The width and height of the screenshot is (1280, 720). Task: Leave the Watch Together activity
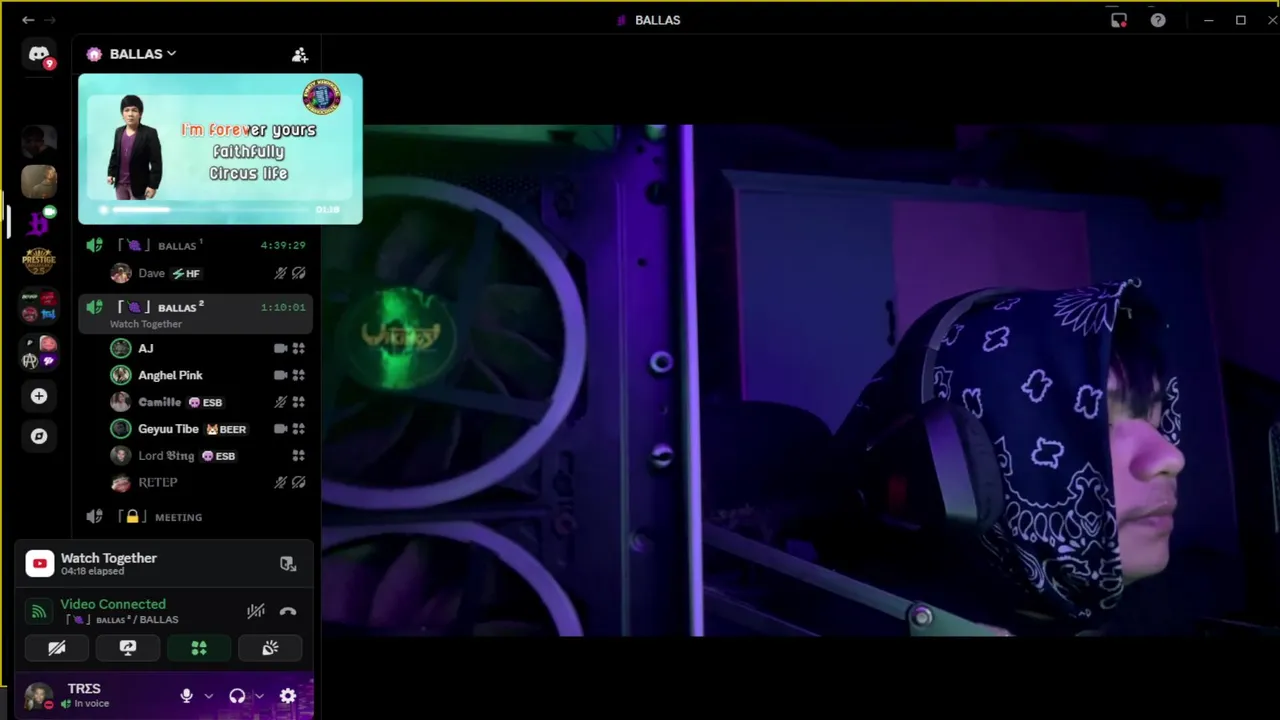288,564
